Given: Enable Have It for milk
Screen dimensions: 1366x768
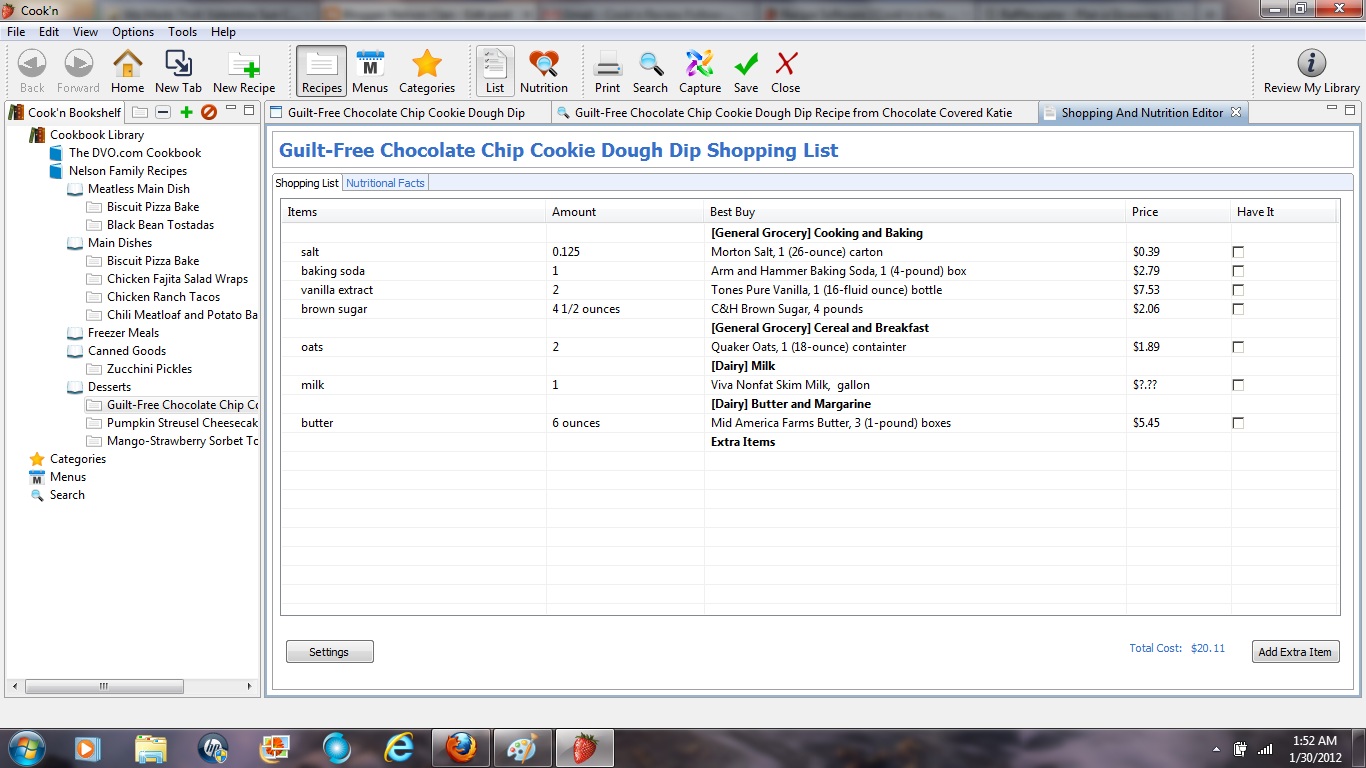Looking at the screenshot, I should point(1238,385).
